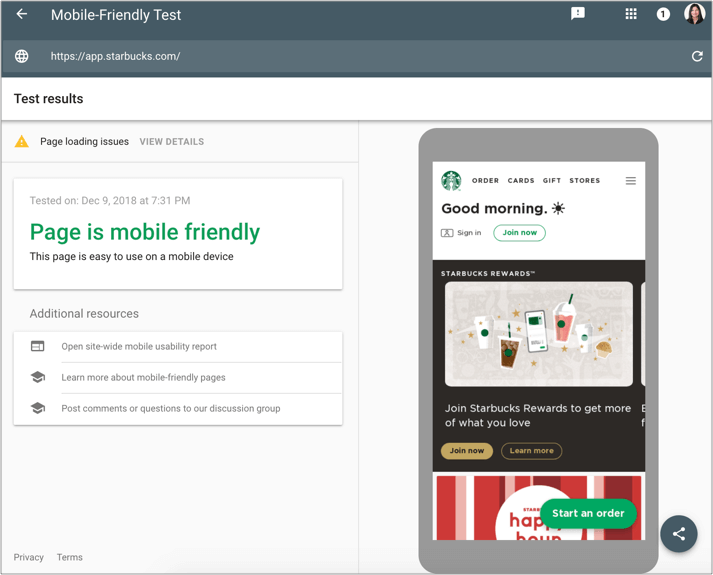Image resolution: width=713 pixels, height=575 pixels.
Task: Open Learn more about mobile-friendly pages
Action: (x=143, y=377)
